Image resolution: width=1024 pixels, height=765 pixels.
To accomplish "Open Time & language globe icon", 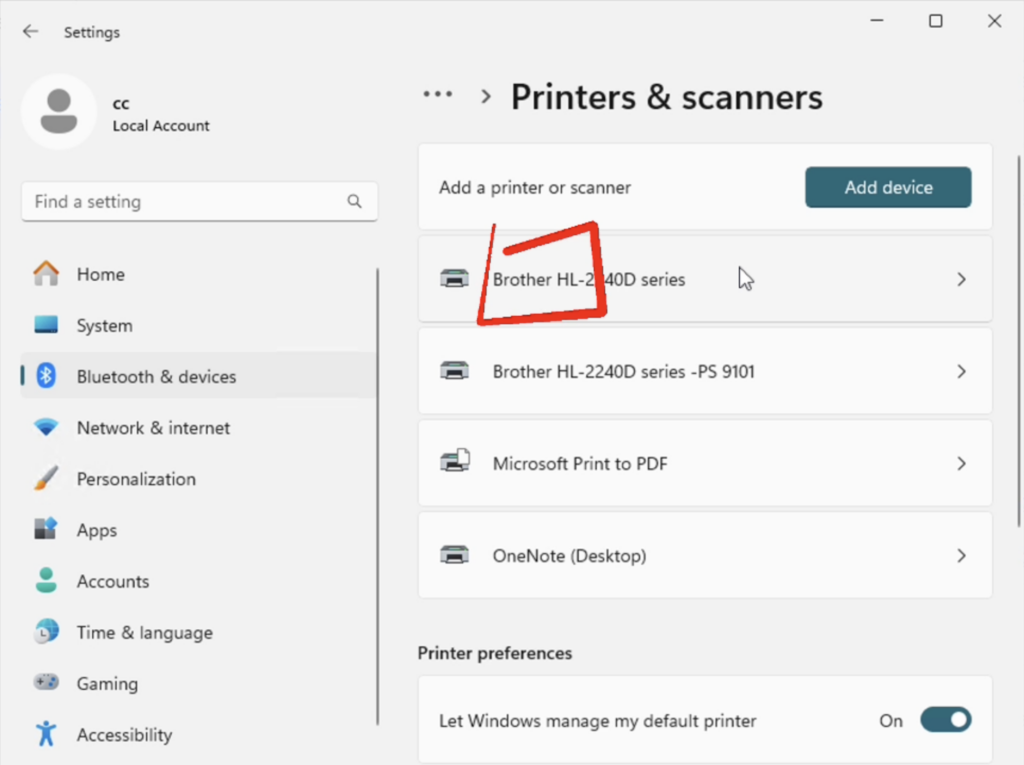I will point(46,632).
